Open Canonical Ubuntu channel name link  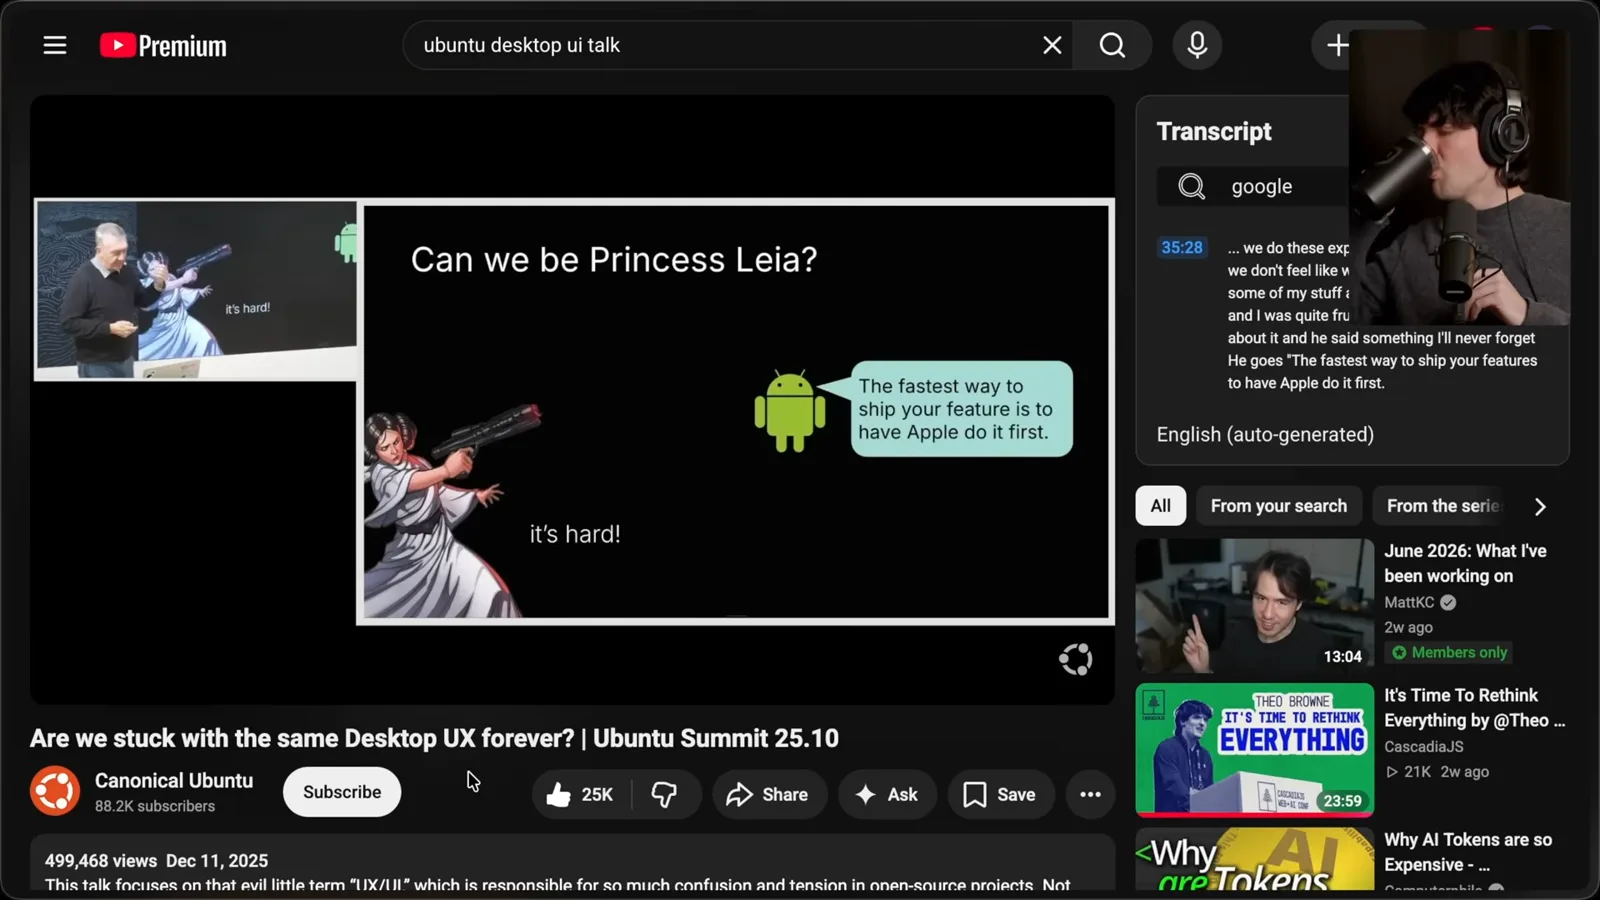pos(174,780)
